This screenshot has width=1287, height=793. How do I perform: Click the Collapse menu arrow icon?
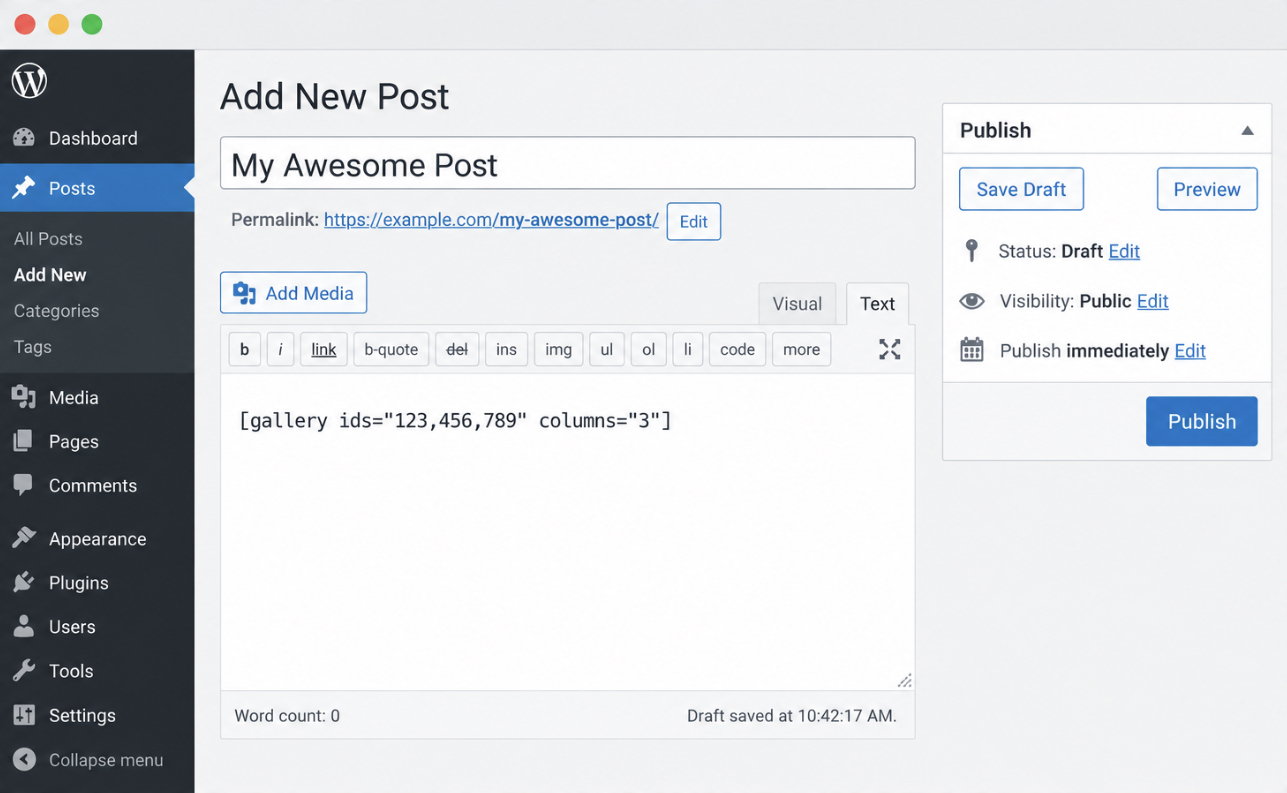pyautogui.click(x=24, y=759)
